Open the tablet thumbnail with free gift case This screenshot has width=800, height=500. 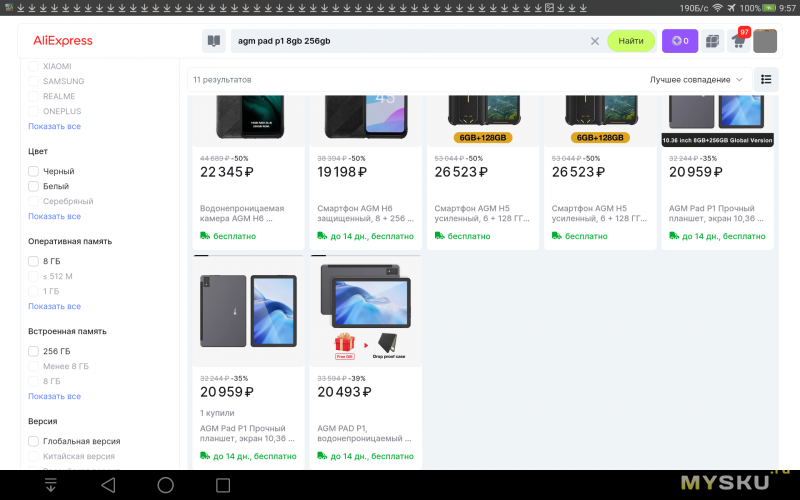(365, 311)
